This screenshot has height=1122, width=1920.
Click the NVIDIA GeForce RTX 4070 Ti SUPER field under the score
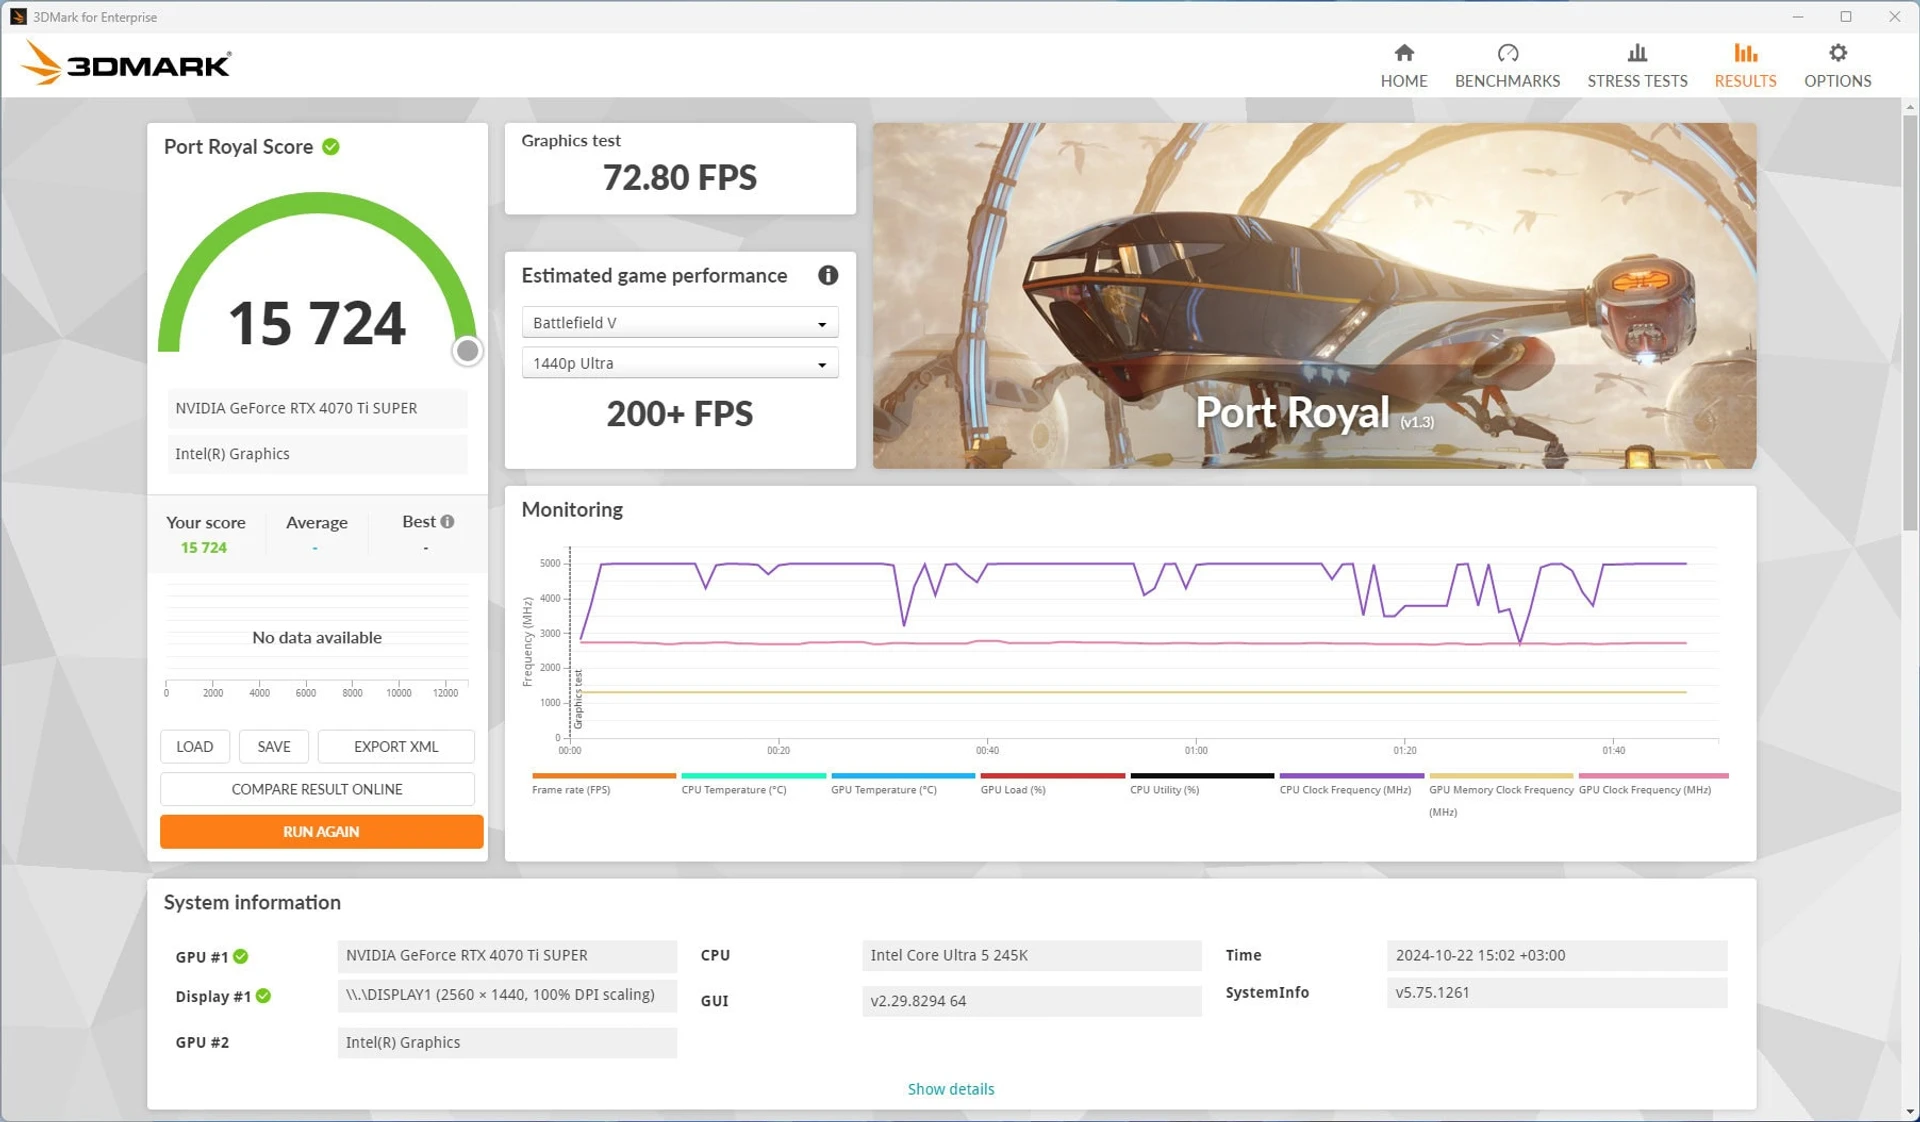(x=317, y=408)
